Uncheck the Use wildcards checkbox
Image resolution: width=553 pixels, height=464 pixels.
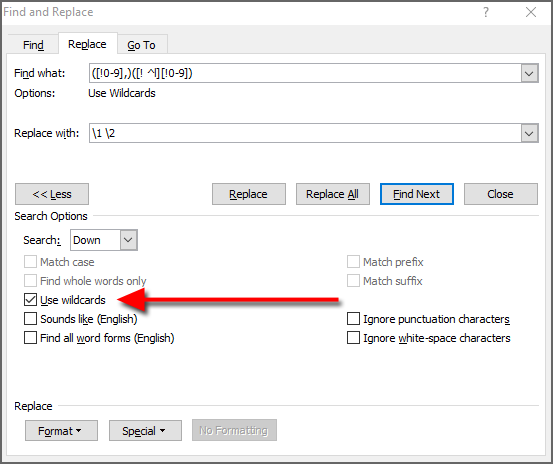click(30, 300)
